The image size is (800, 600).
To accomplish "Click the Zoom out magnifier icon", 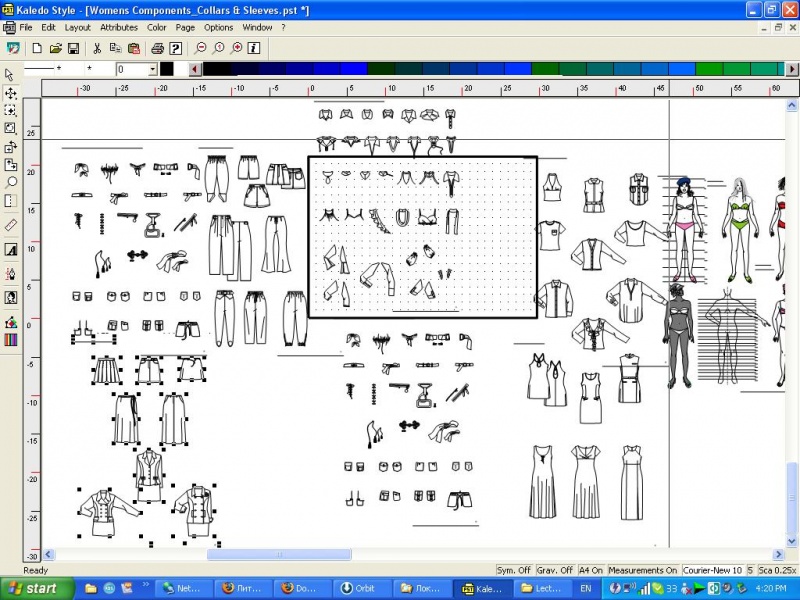I will [x=201, y=48].
